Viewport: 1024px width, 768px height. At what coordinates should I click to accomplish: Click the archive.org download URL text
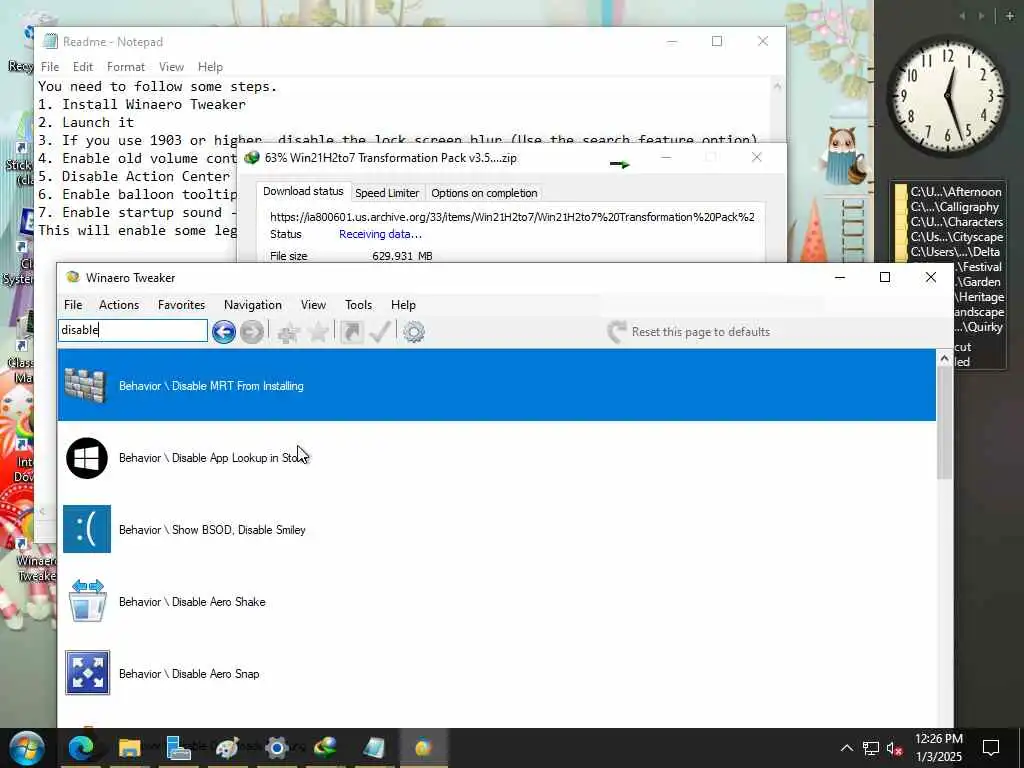click(512, 217)
